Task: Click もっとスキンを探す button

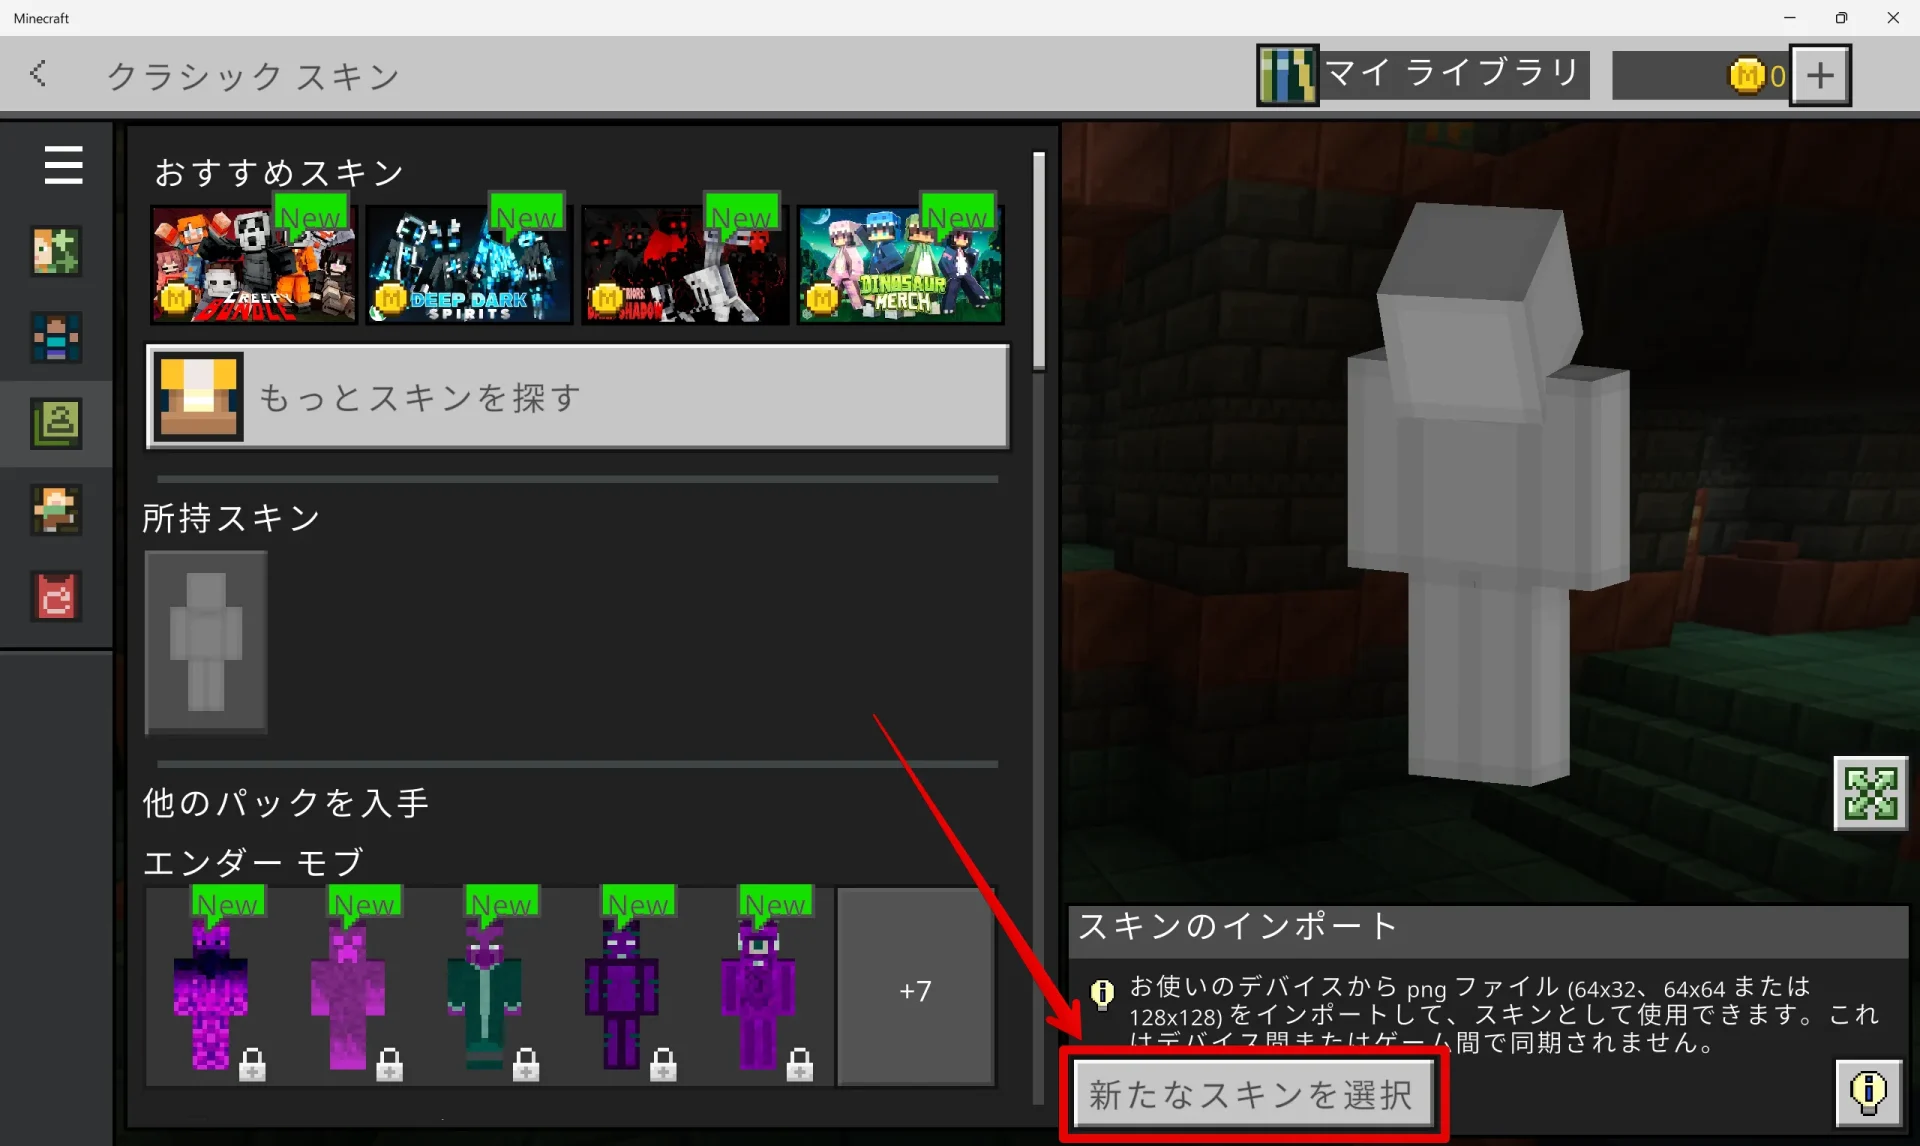Action: pyautogui.click(x=578, y=397)
